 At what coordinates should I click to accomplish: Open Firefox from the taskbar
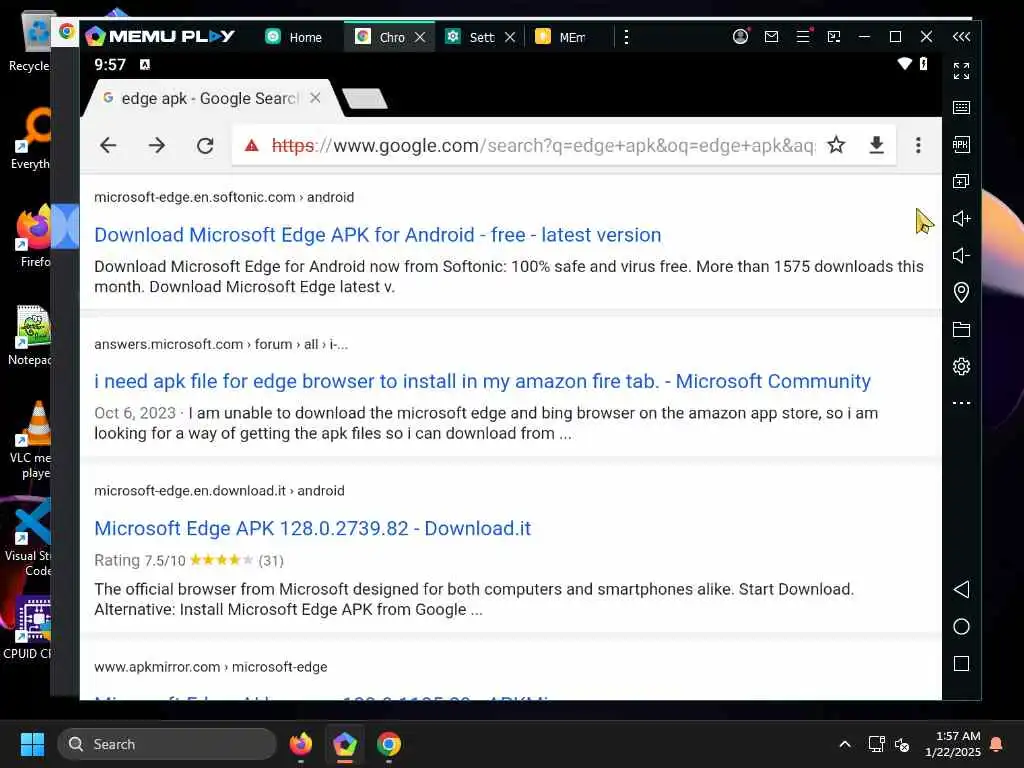point(300,744)
